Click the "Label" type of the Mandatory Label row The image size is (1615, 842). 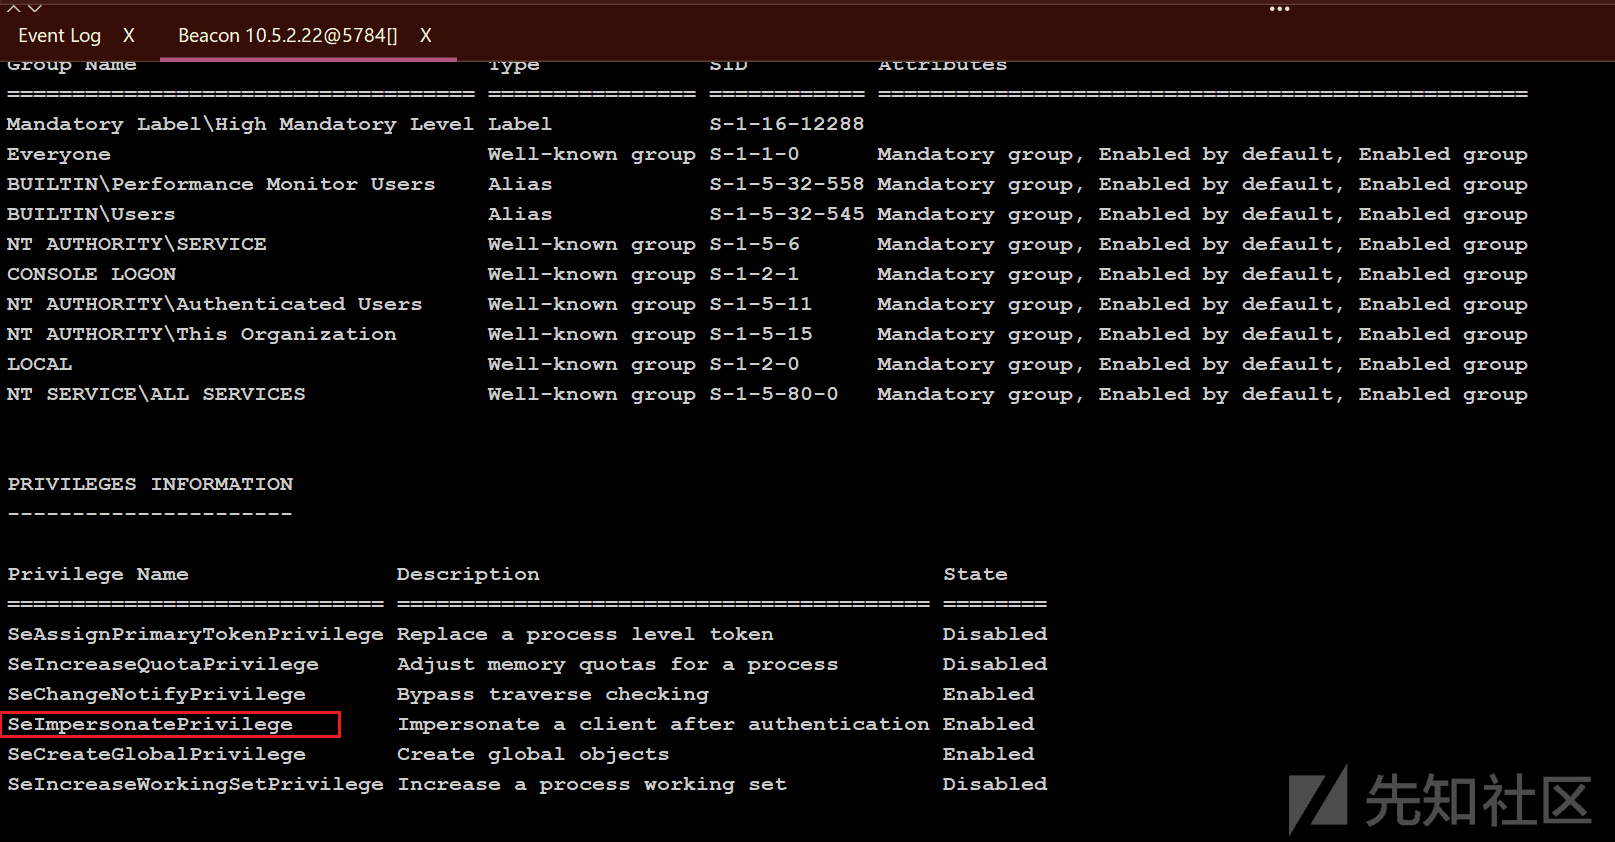[520, 124]
